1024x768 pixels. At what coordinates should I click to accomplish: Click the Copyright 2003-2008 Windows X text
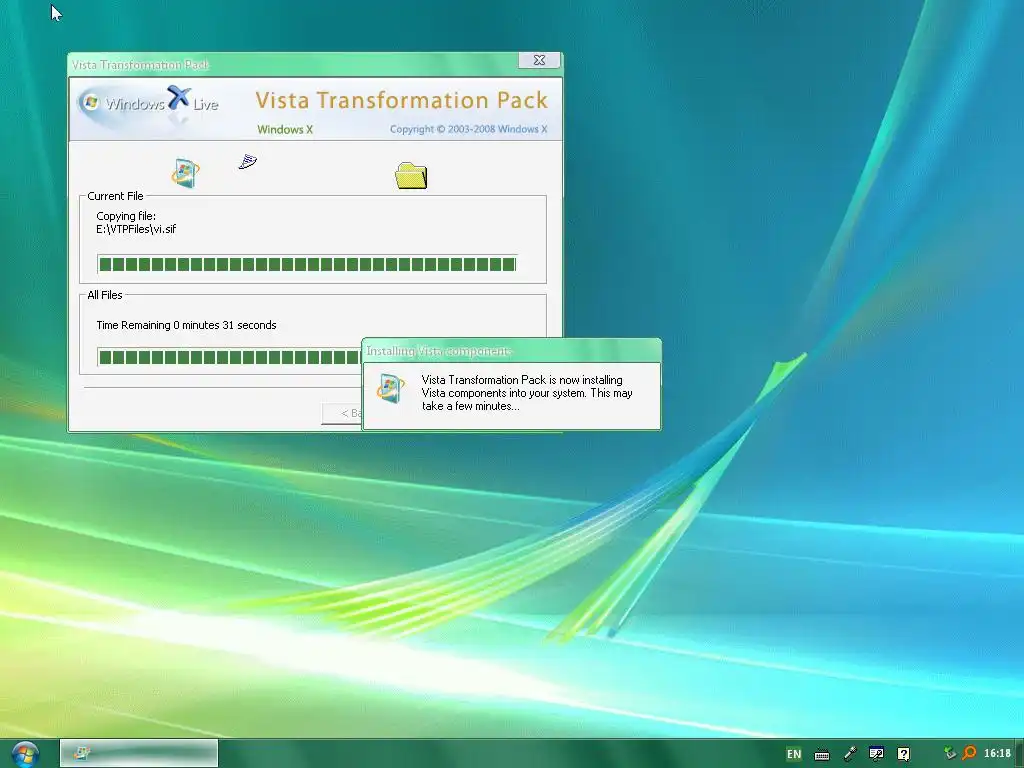coord(468,129)
